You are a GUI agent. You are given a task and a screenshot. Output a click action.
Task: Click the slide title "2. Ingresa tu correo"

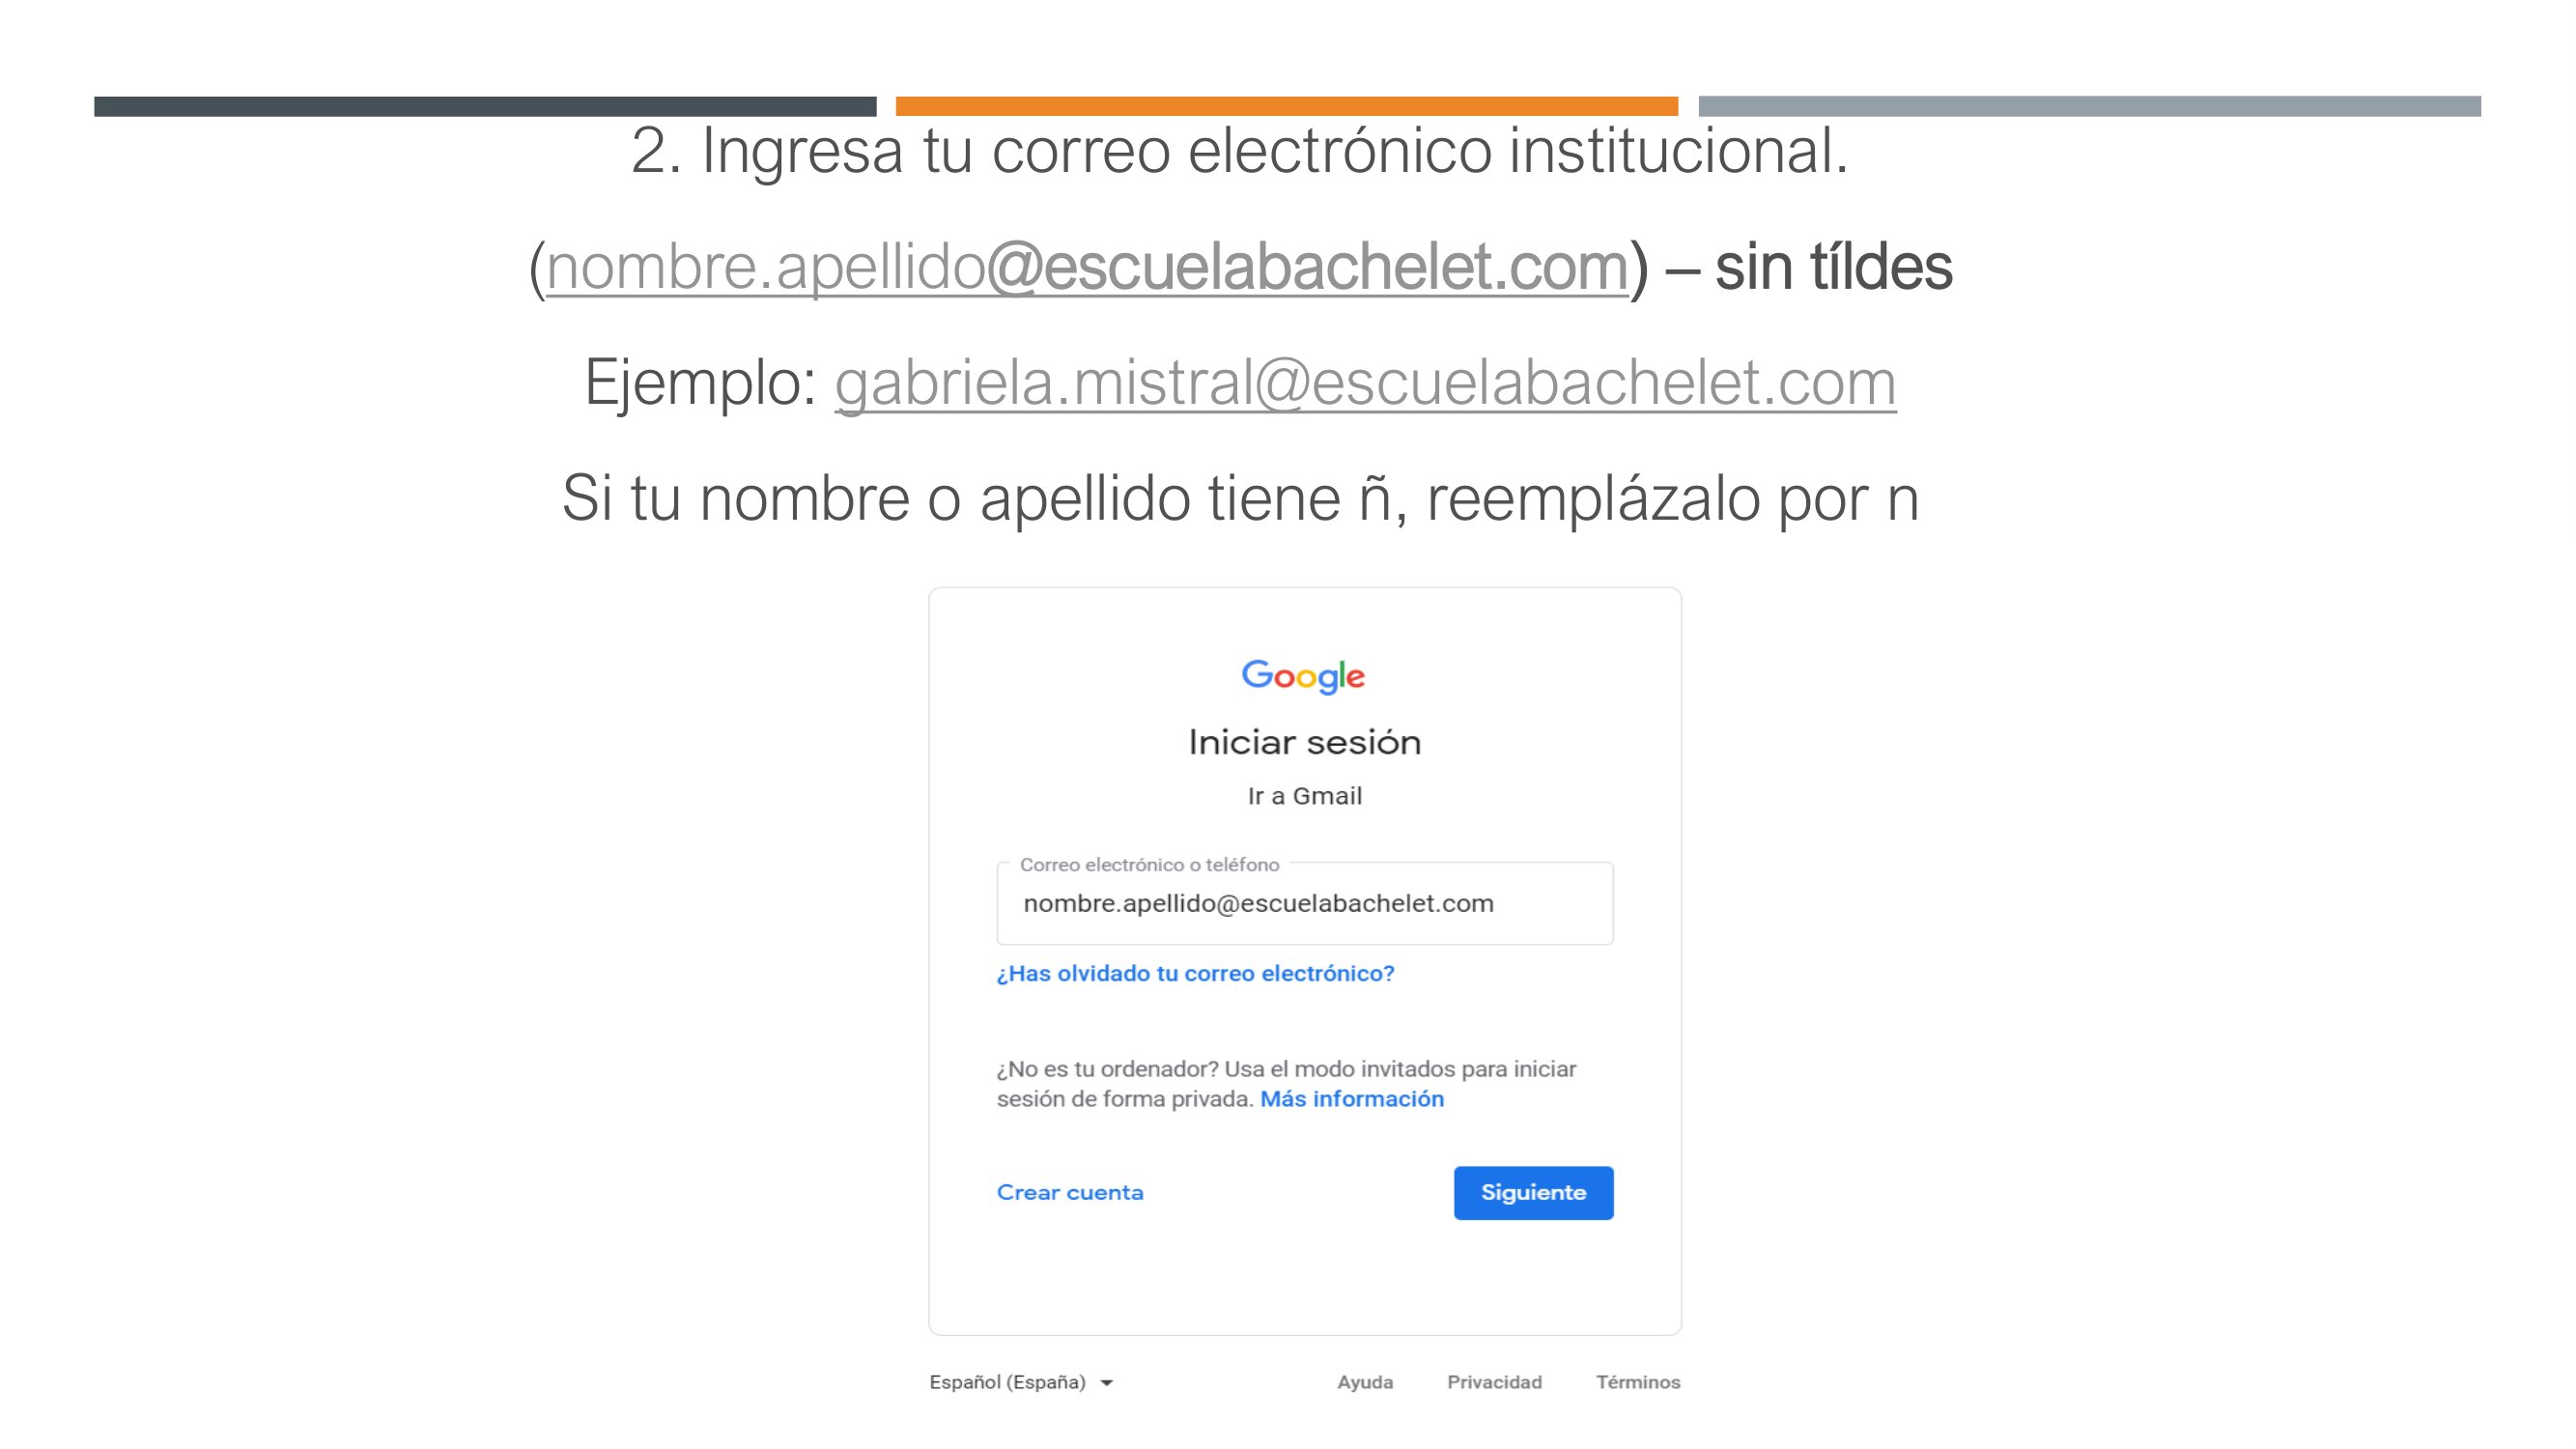click(x=1239, y=152)
